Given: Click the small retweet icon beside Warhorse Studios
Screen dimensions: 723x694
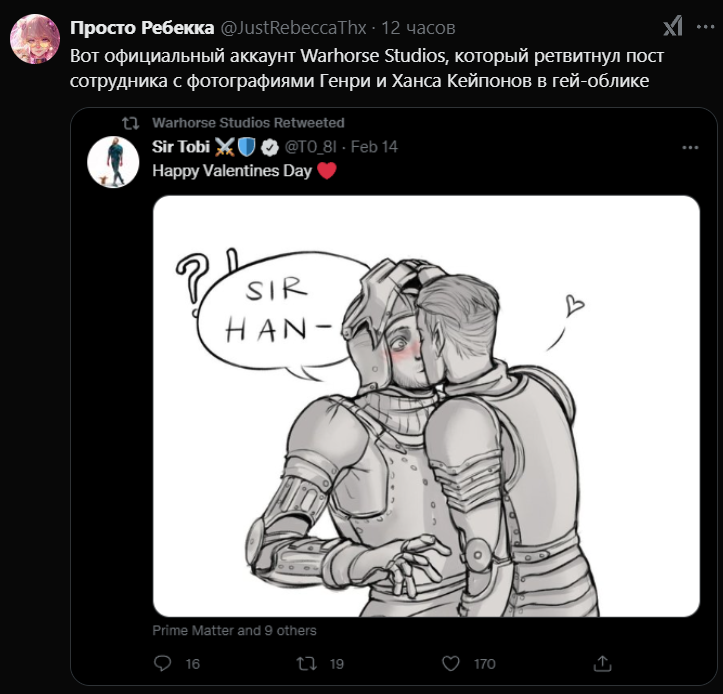Looking at the screenshot, I should [x=129, y=123].
